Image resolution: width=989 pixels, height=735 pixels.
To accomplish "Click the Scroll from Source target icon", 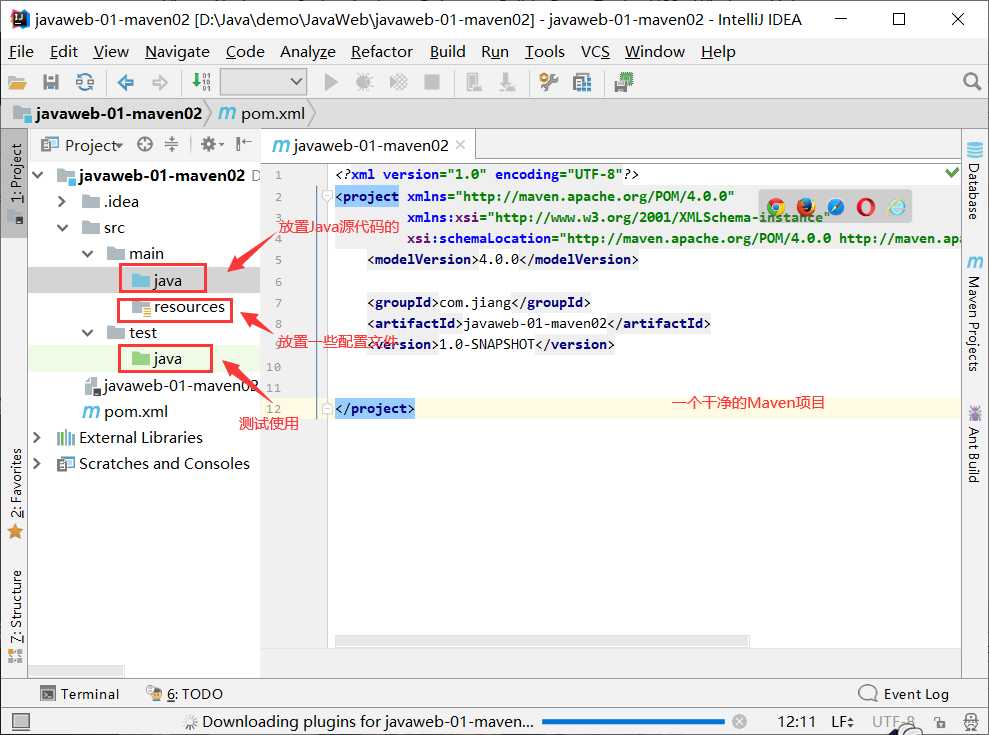I will point(145,144).
